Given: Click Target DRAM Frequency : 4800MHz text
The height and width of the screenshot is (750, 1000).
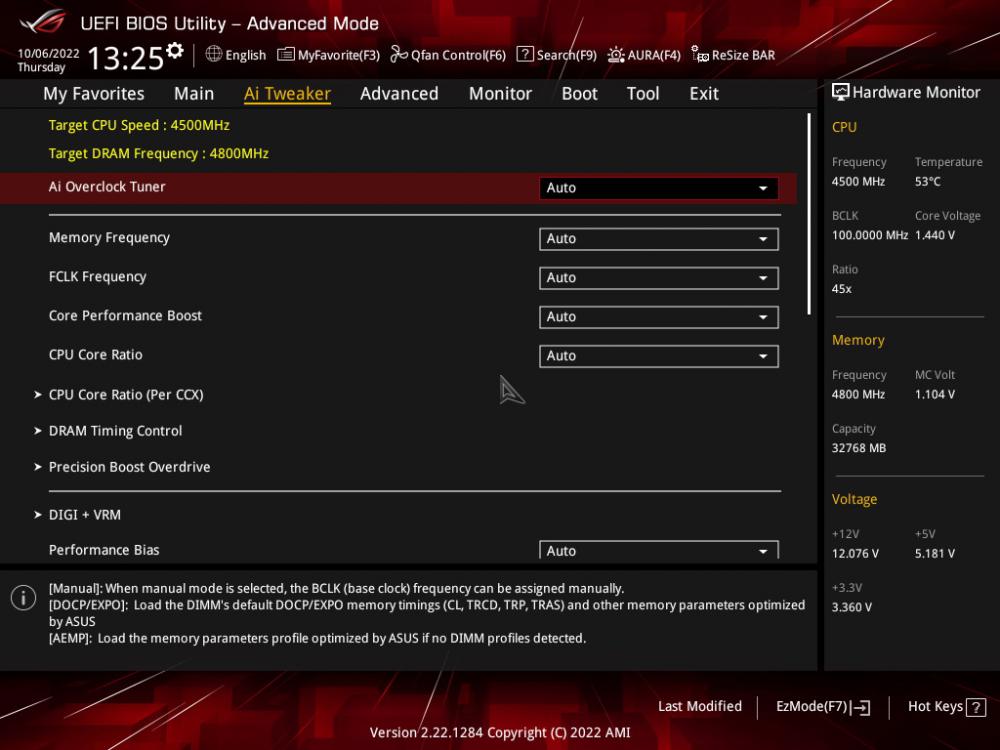Looking at the screenshot, I should tap(159, 154).
